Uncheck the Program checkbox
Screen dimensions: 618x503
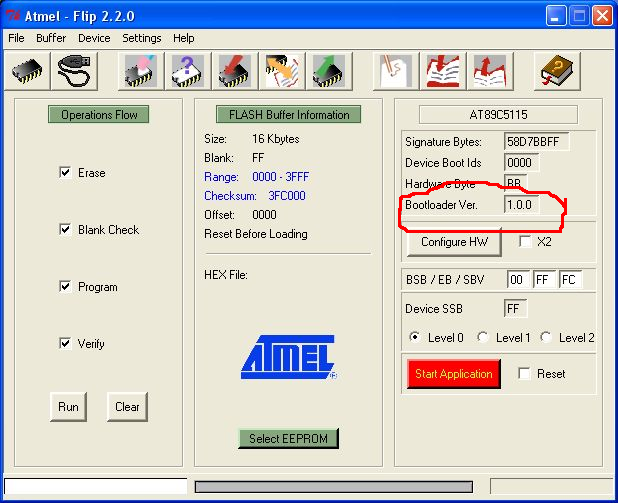(65, 286)
